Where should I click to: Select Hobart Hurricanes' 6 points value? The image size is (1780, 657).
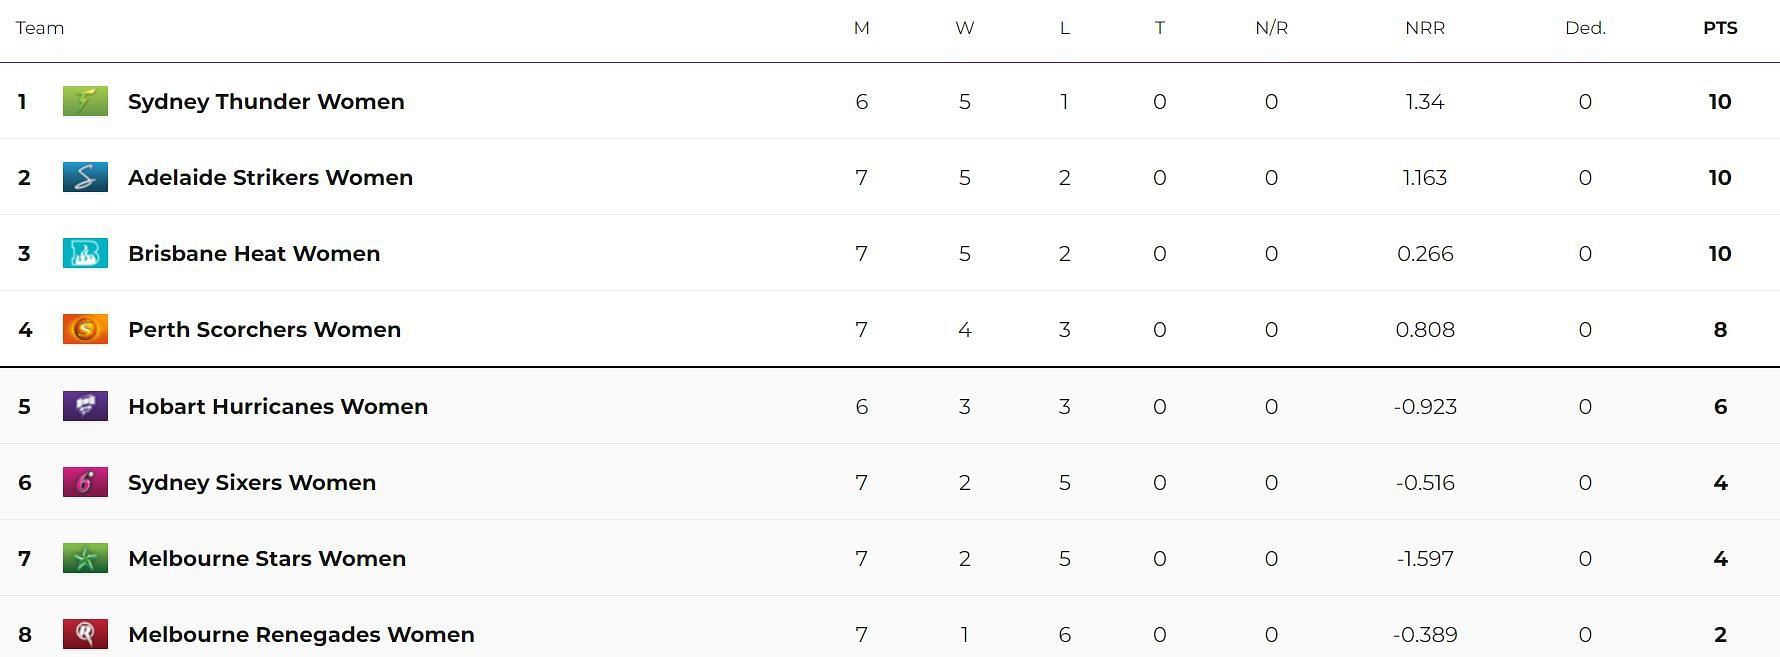1720,406
